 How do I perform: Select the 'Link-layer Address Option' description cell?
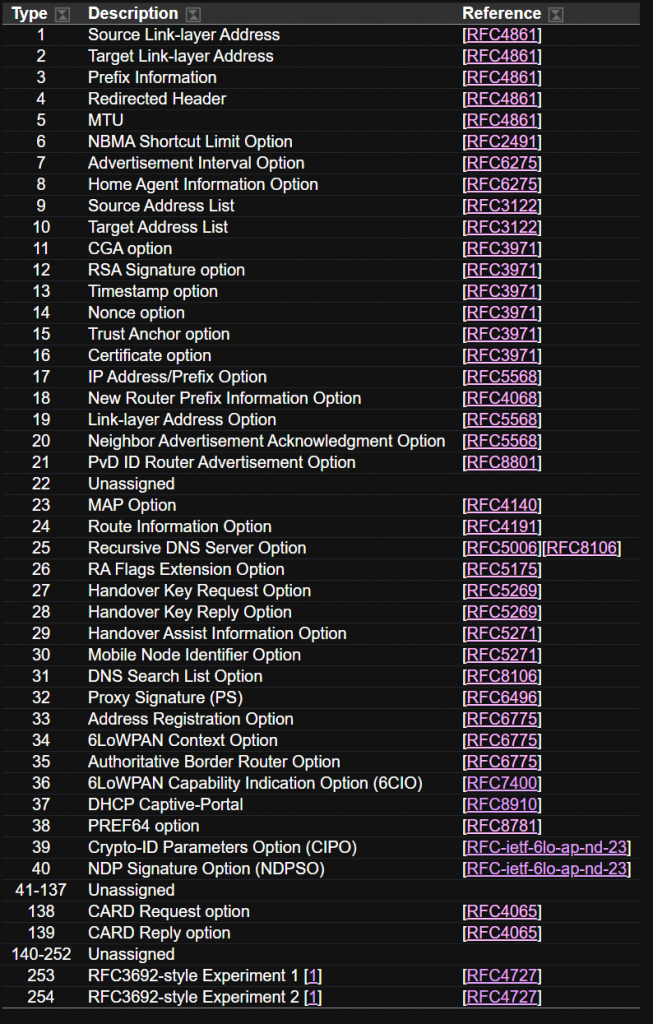pyautogui.click(x=182, y=420)
